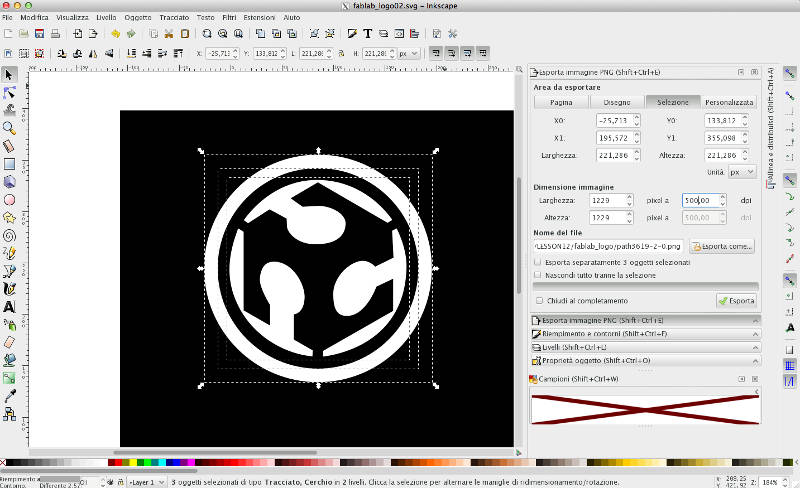Open the Tracciato menu
This screenshot has height=488, width=800.
point(174,17)
